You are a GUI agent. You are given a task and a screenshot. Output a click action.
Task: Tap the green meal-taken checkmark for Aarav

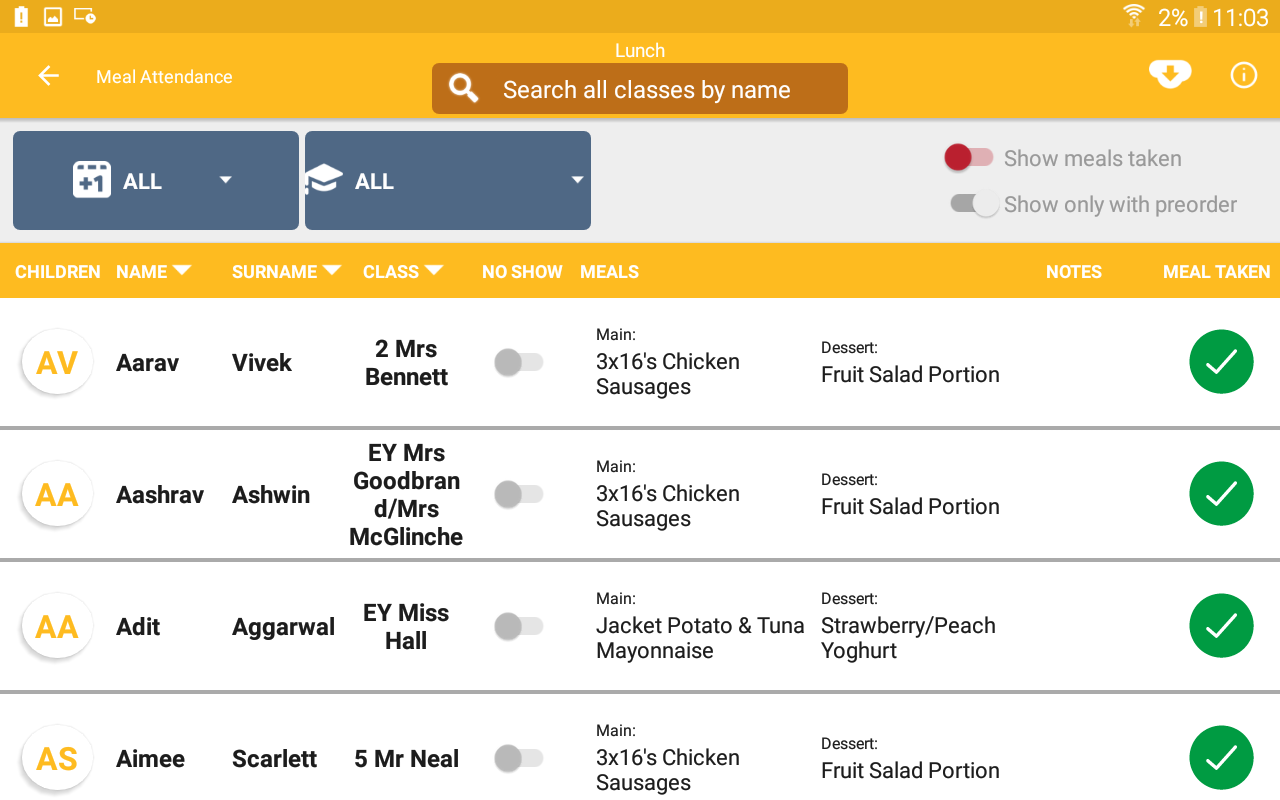[1221, 362]
